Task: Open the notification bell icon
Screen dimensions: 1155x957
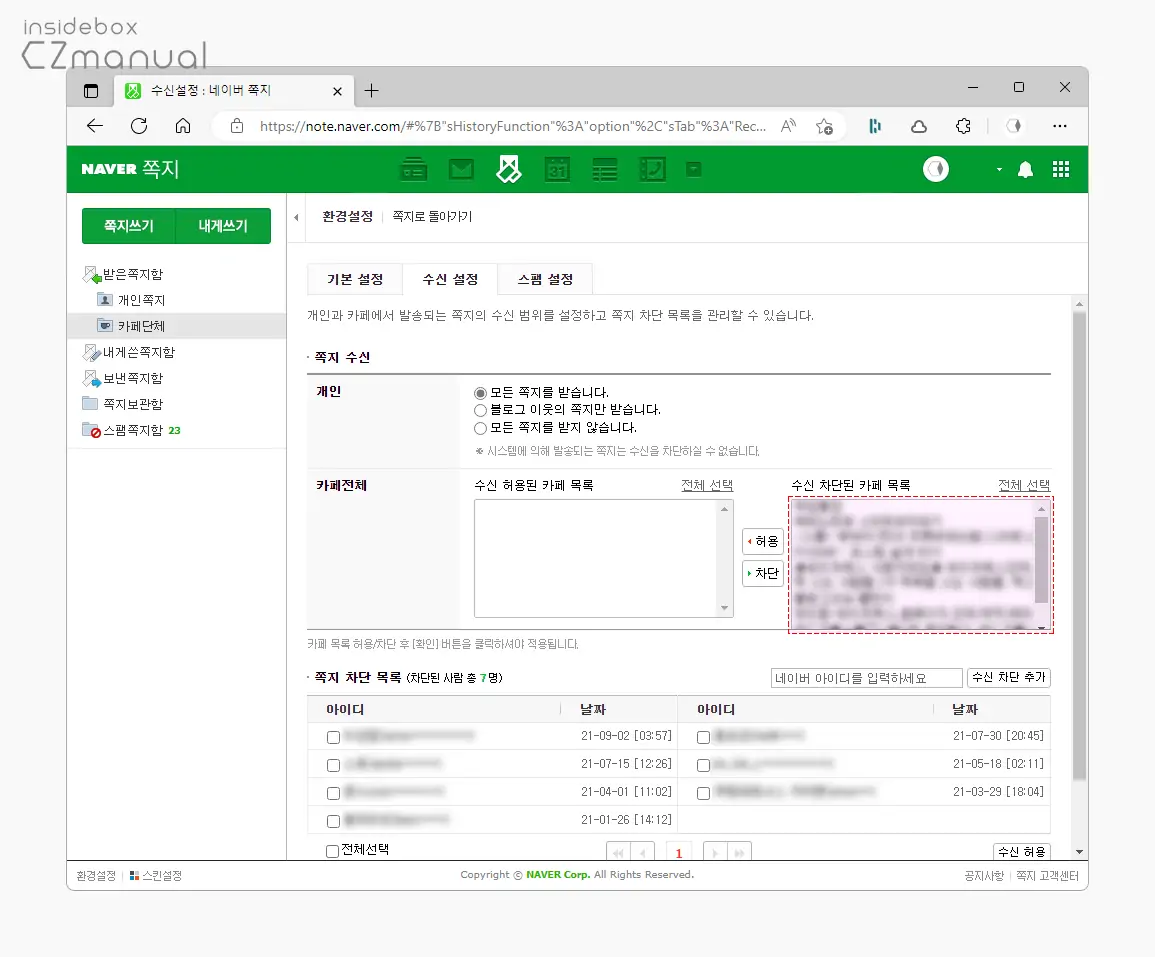Action: point(1025,170)
